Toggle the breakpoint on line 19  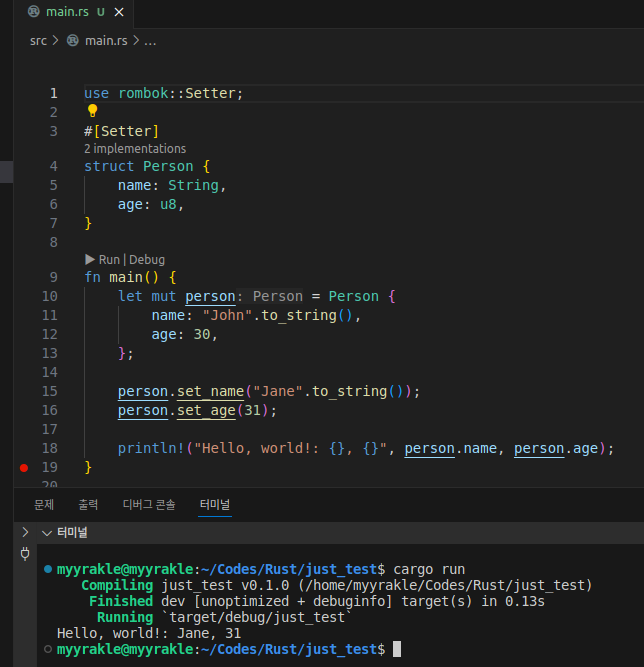[24, 467]
